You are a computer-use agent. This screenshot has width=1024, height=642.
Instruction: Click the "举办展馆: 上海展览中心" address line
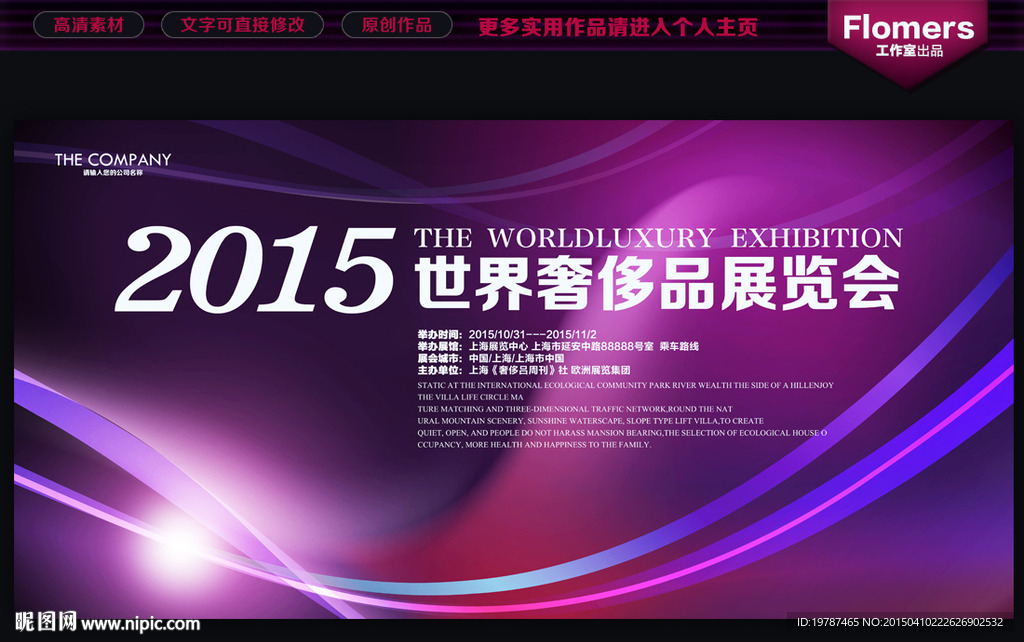(x=558, y=346)
